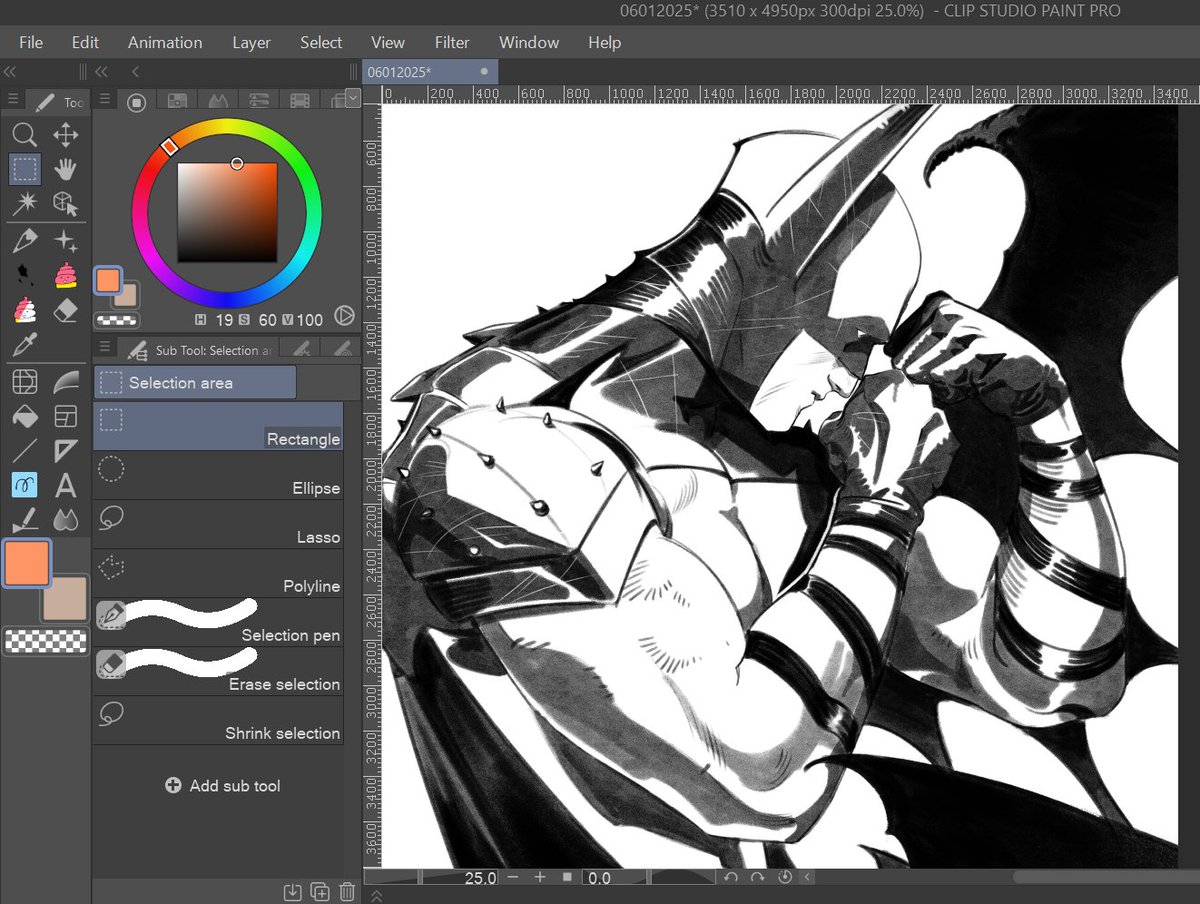This screenshot has width=1200, height=904.
Task: Rotate canvas right using the status bar arrow
Action: tap(758, 877)
